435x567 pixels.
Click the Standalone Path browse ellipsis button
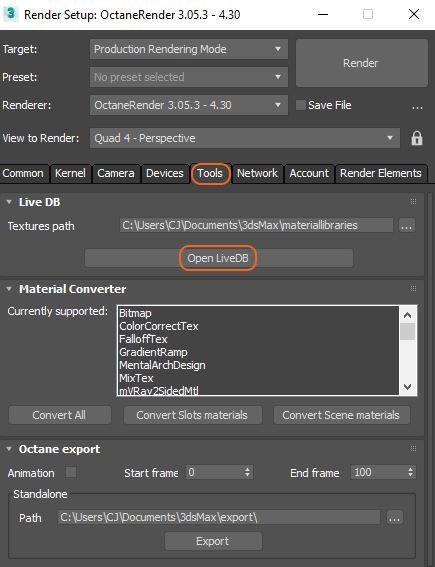(394, 517)
